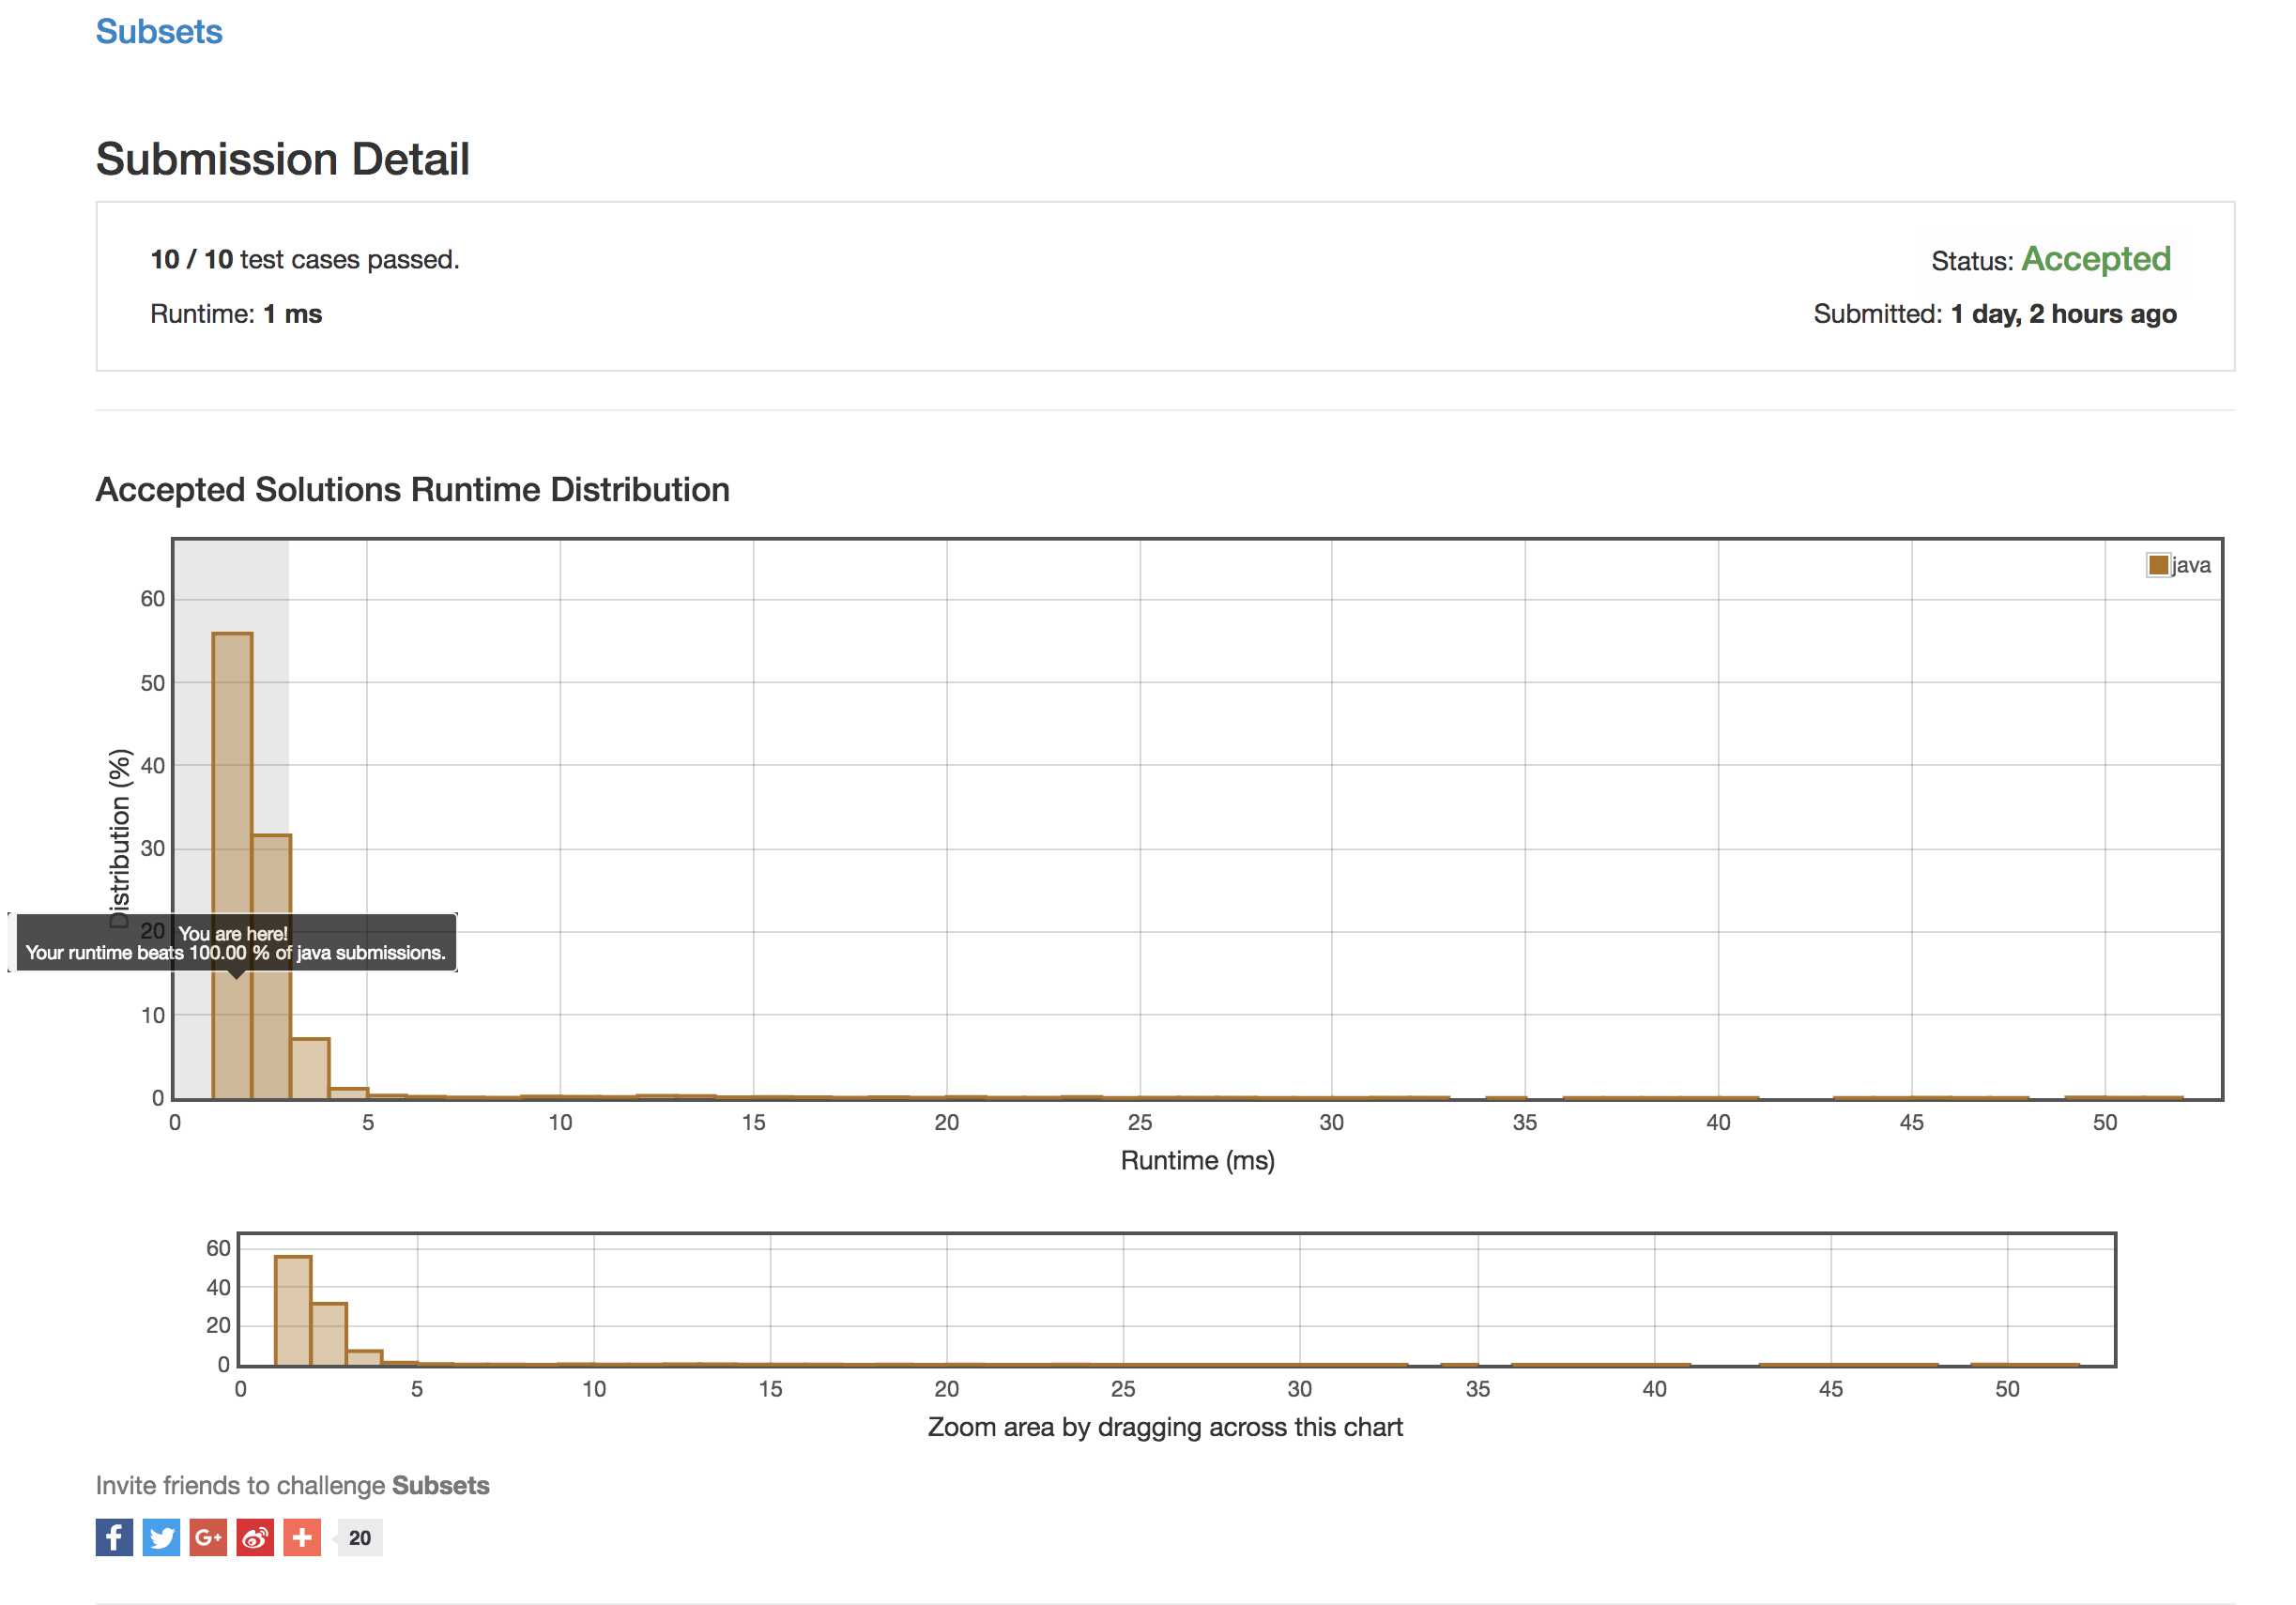
Task: Click the Submission Detail heading
Action: [283, 159]
